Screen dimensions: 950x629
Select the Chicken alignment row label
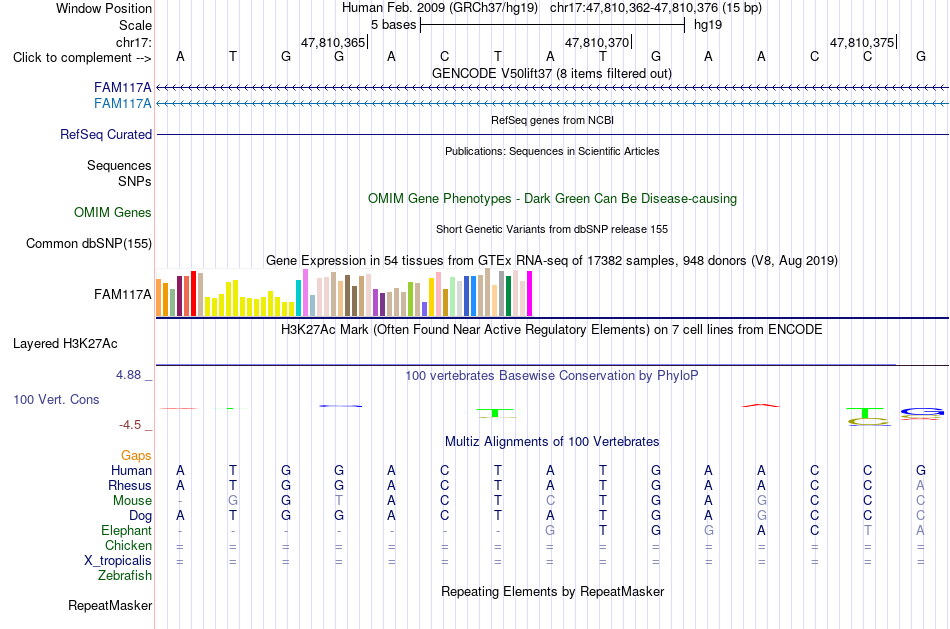click(128, 545)
